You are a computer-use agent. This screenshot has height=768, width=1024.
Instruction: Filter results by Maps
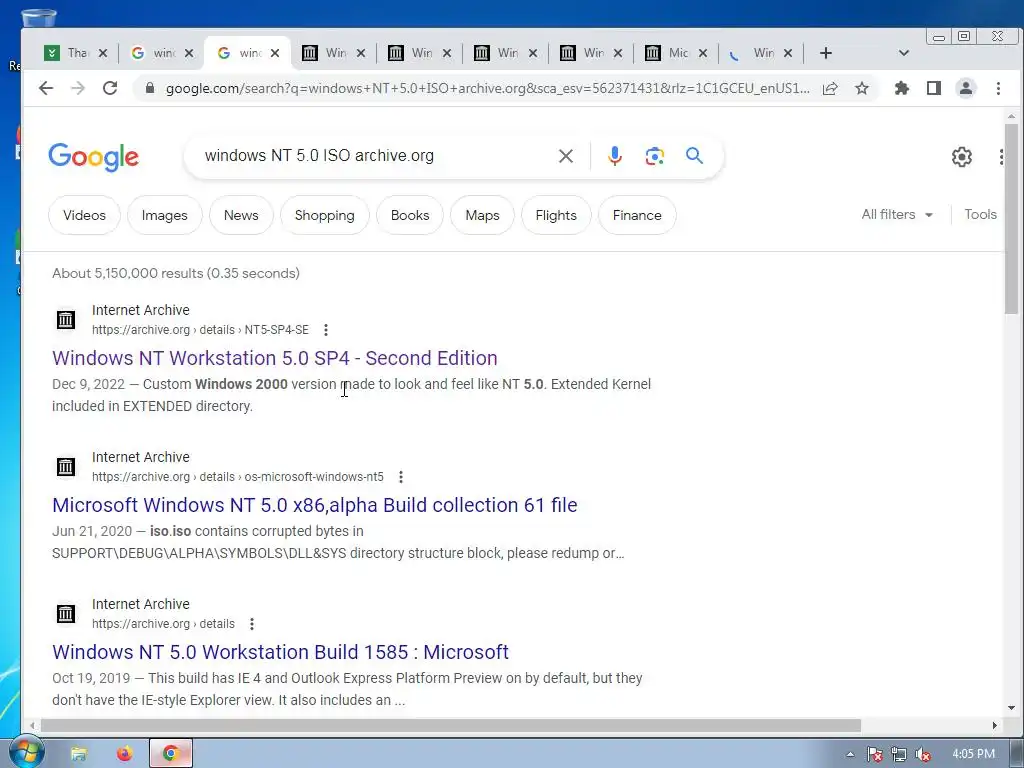pyautogui.click(x=482, y=215)
